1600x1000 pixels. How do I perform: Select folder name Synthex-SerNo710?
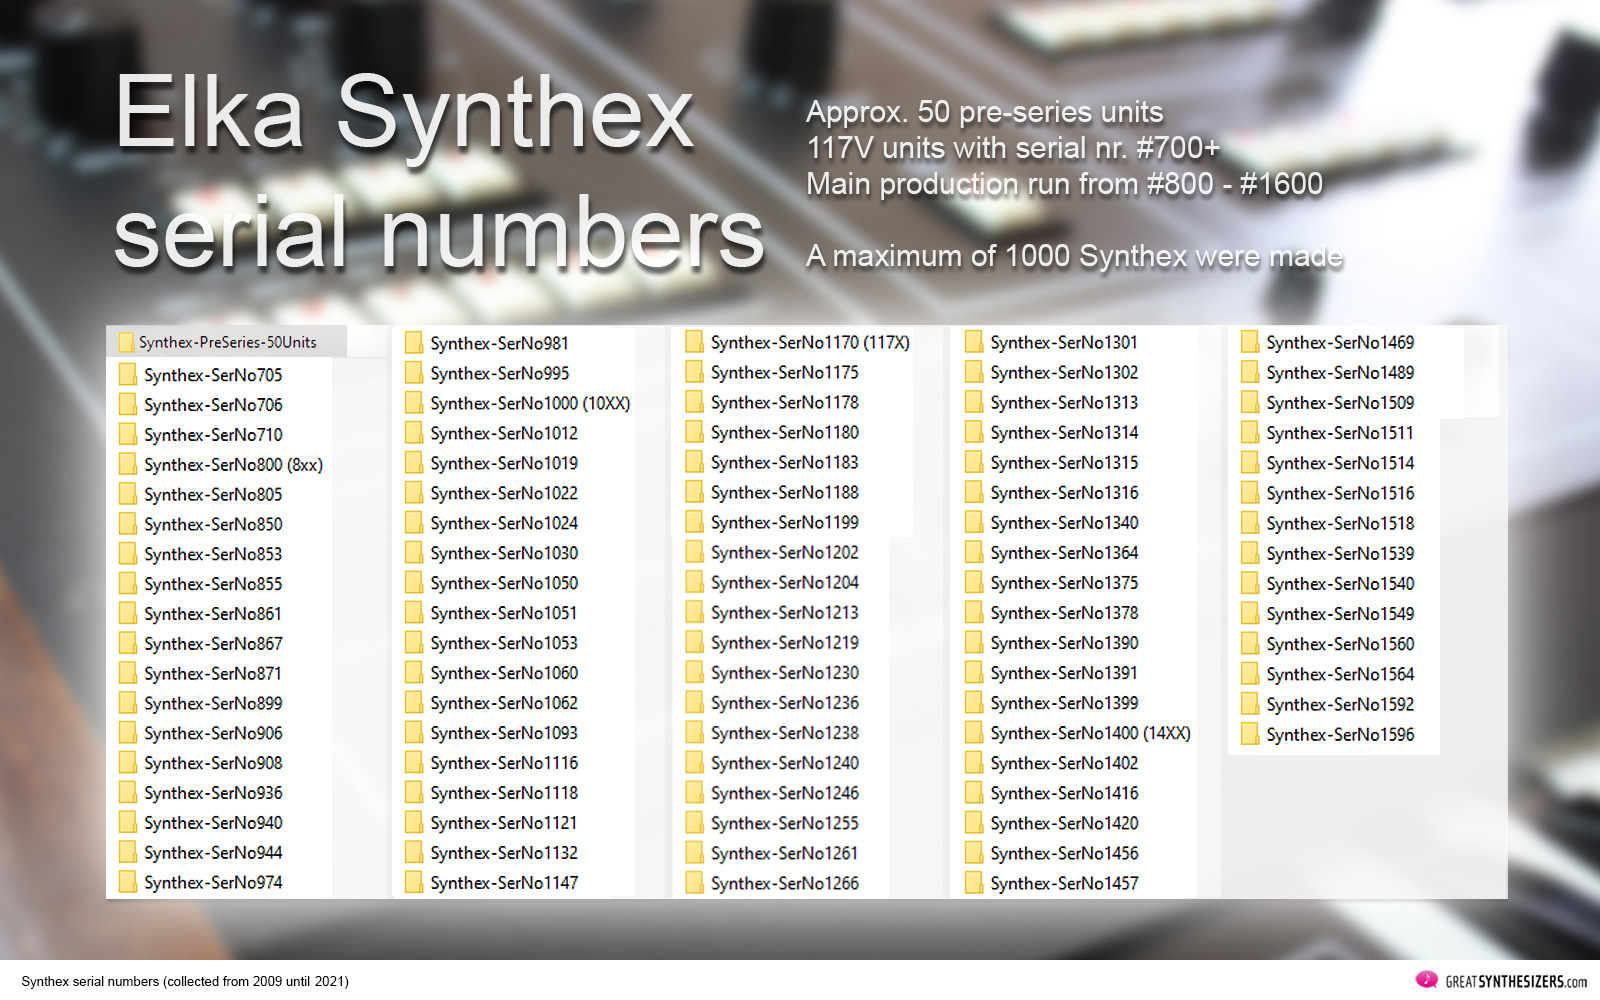213,435
